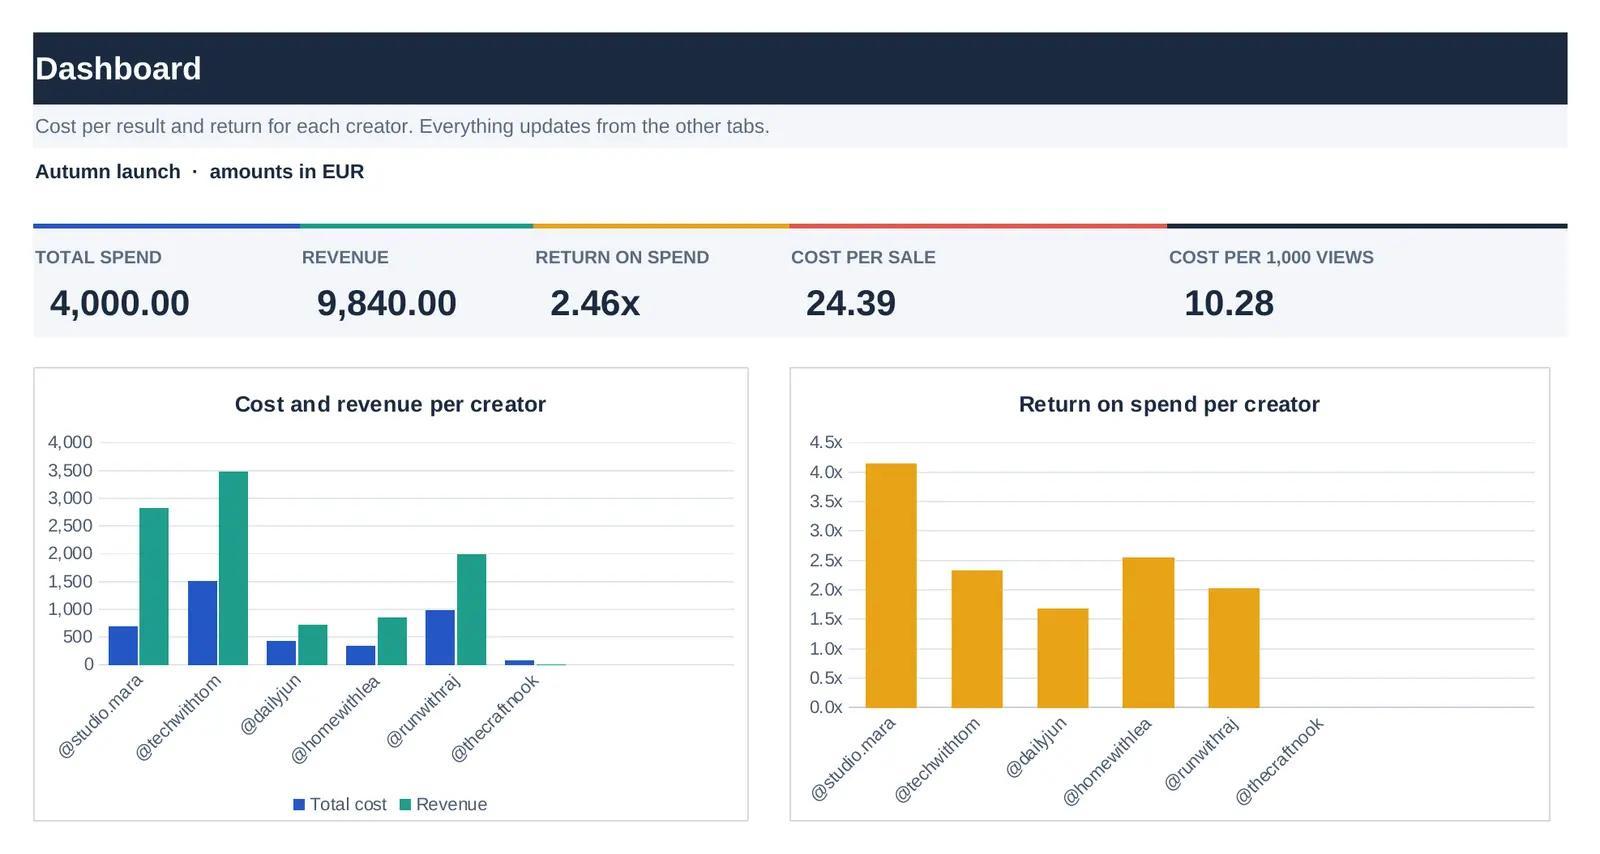Click @thecraftnook label in the return chart

pos(1279,761)
